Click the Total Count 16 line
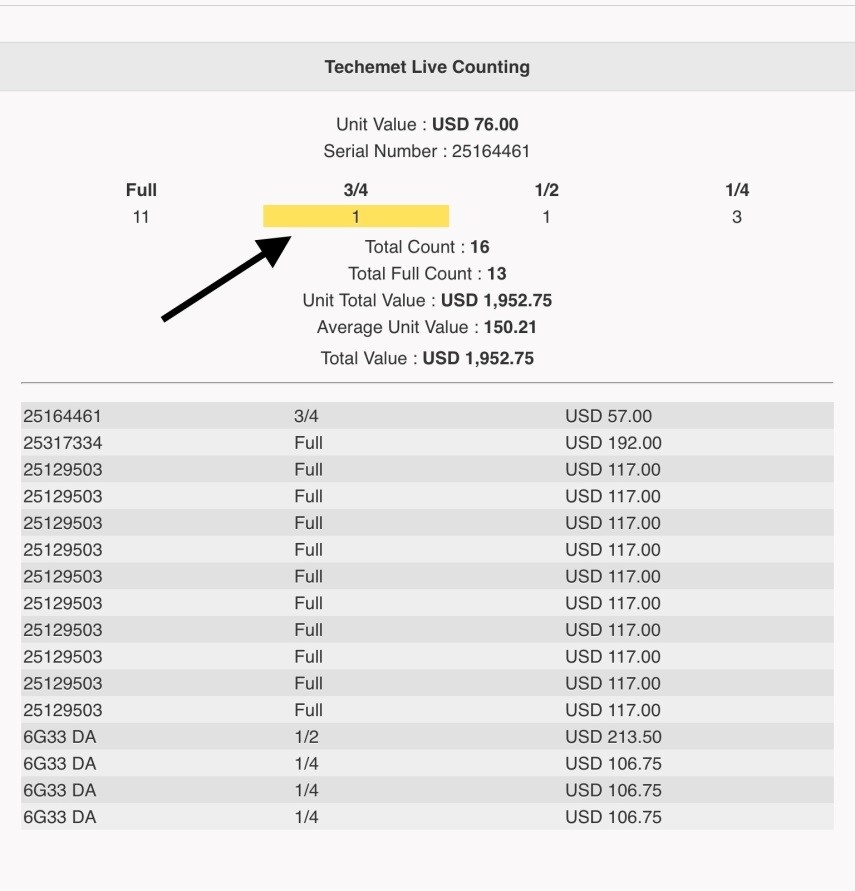 (427, 247)
